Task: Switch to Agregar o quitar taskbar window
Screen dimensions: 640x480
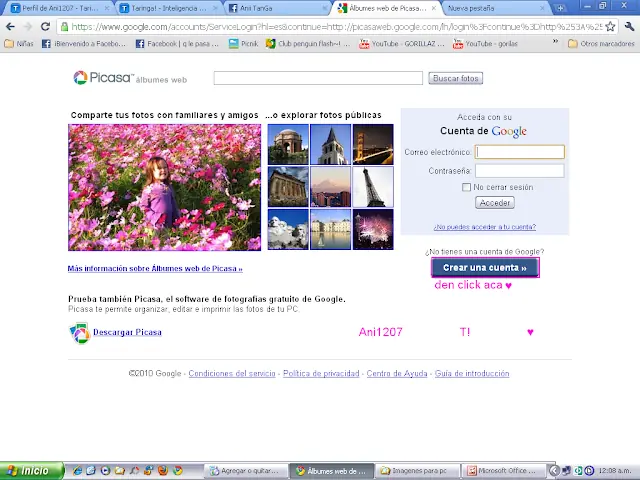Action: pyautogui.click(x=246, y=471)
